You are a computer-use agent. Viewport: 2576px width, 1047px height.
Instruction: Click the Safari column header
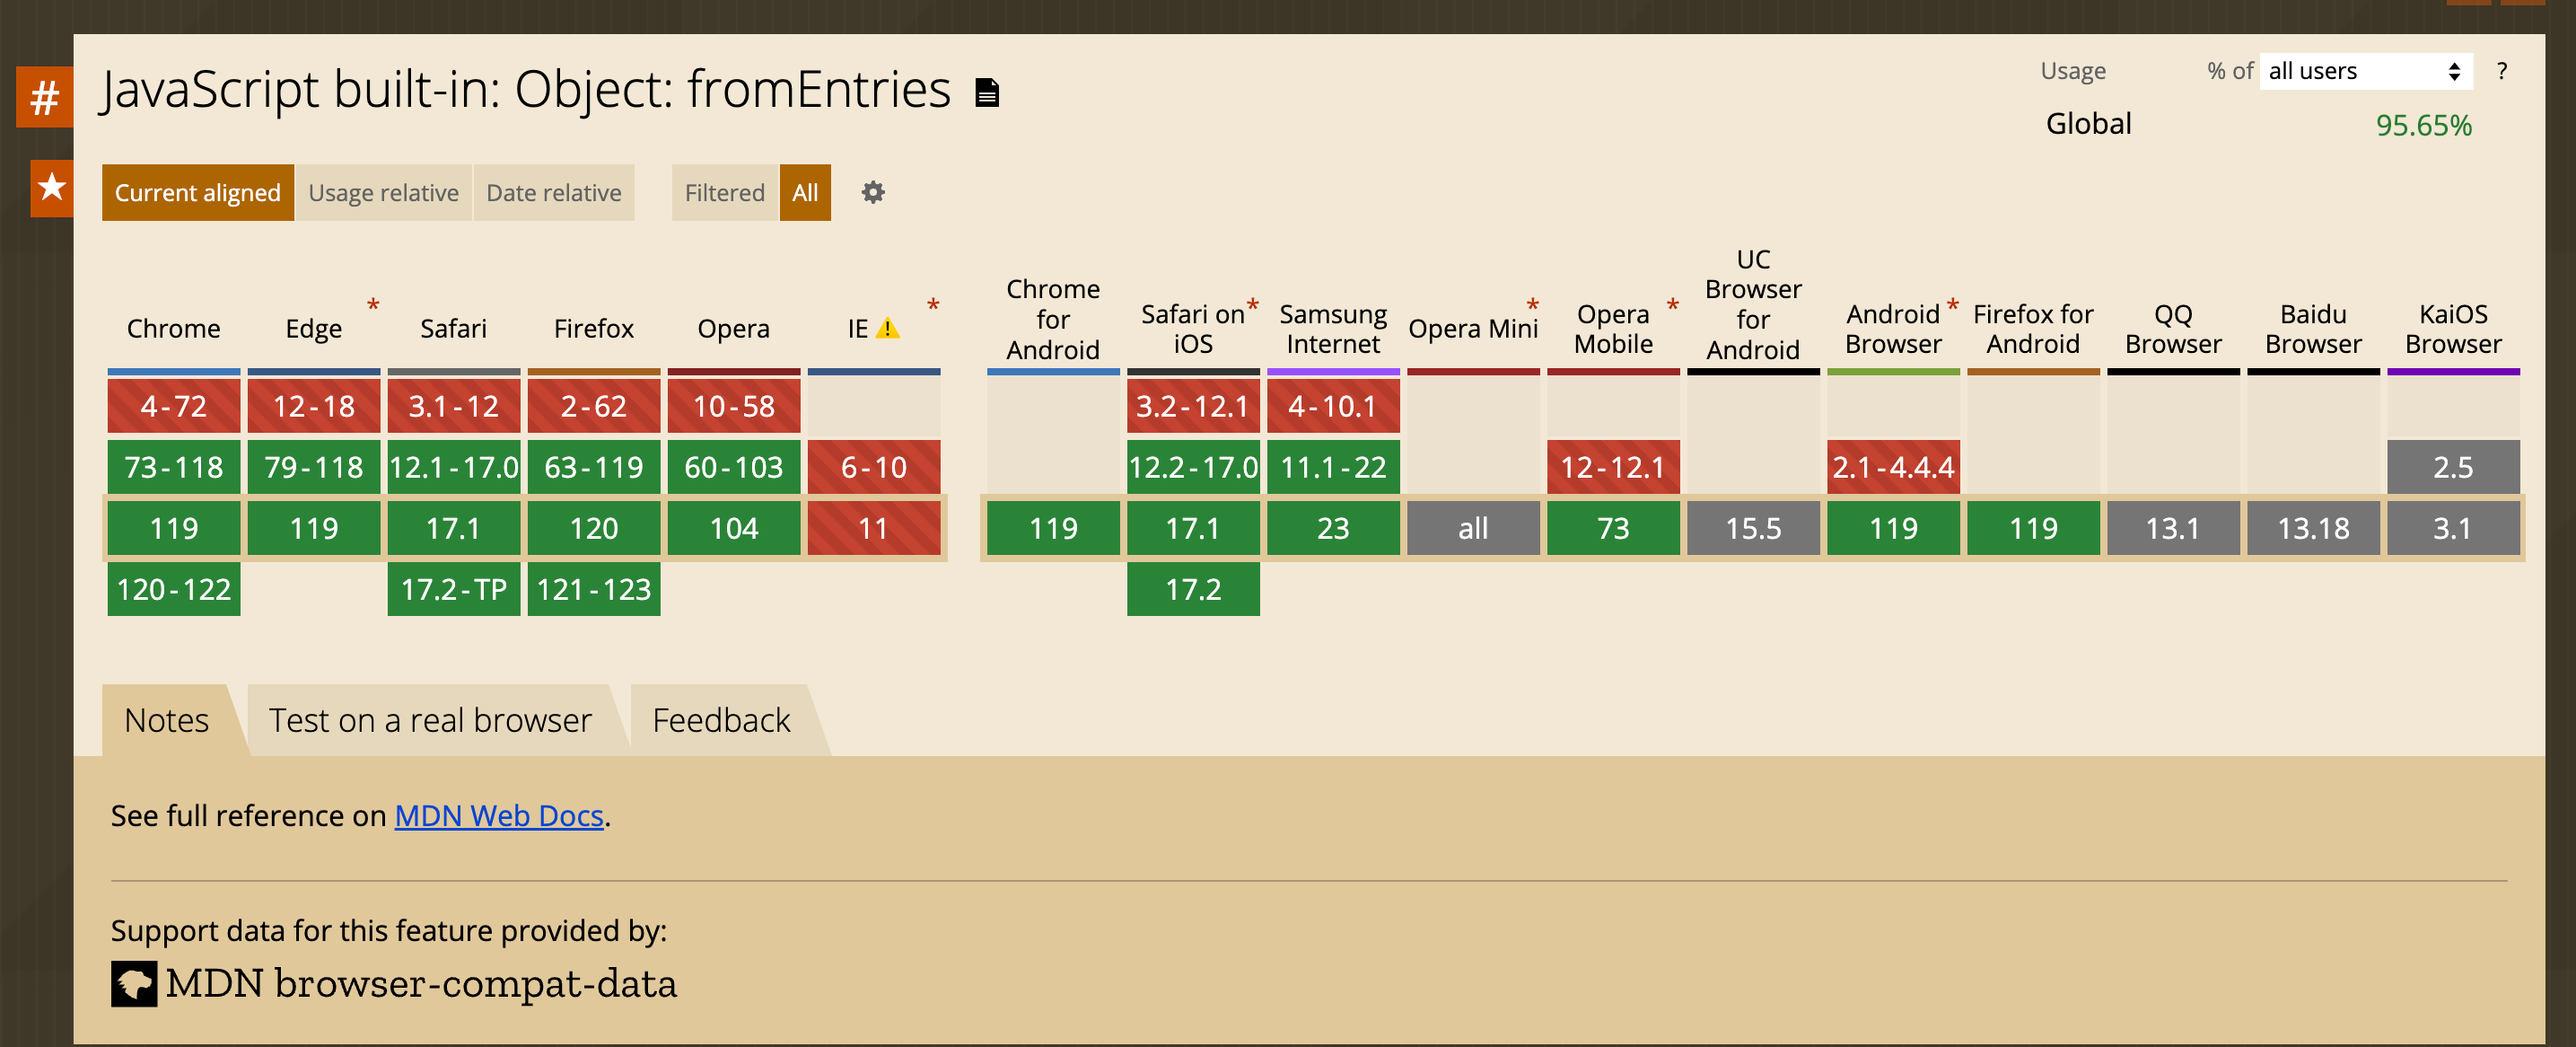point(454,328)
